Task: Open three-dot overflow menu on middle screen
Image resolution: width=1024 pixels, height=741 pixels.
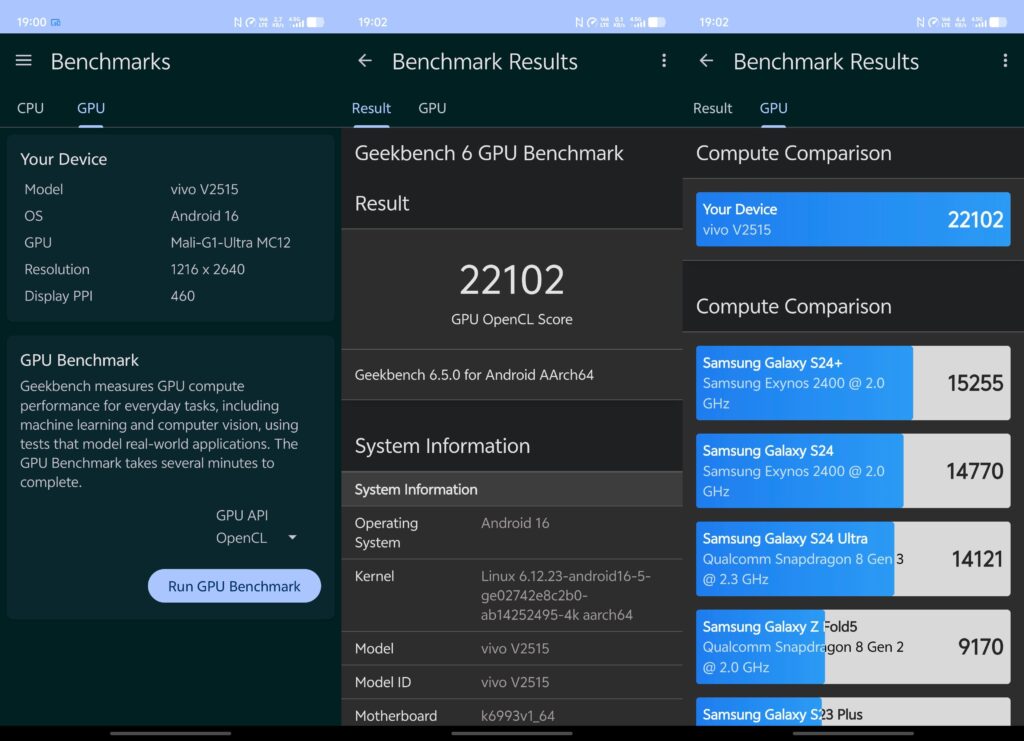Action: pyautogui.click(x=664, y=61)
